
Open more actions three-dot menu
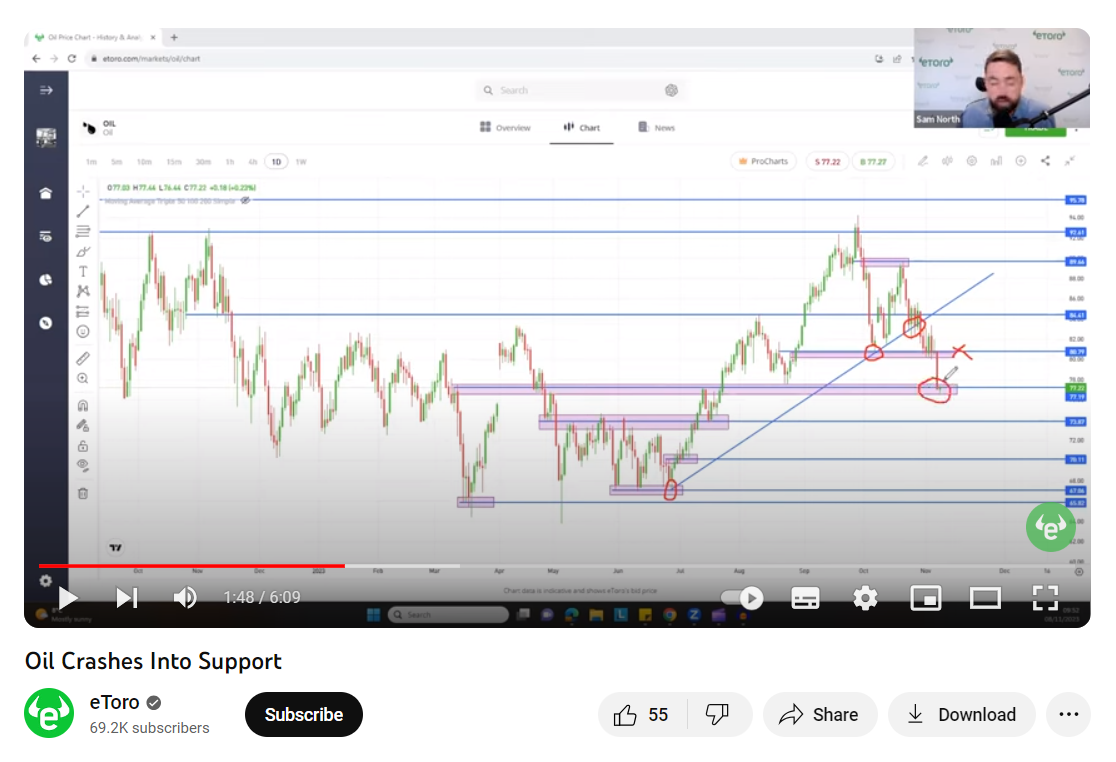coord(1068,714)
